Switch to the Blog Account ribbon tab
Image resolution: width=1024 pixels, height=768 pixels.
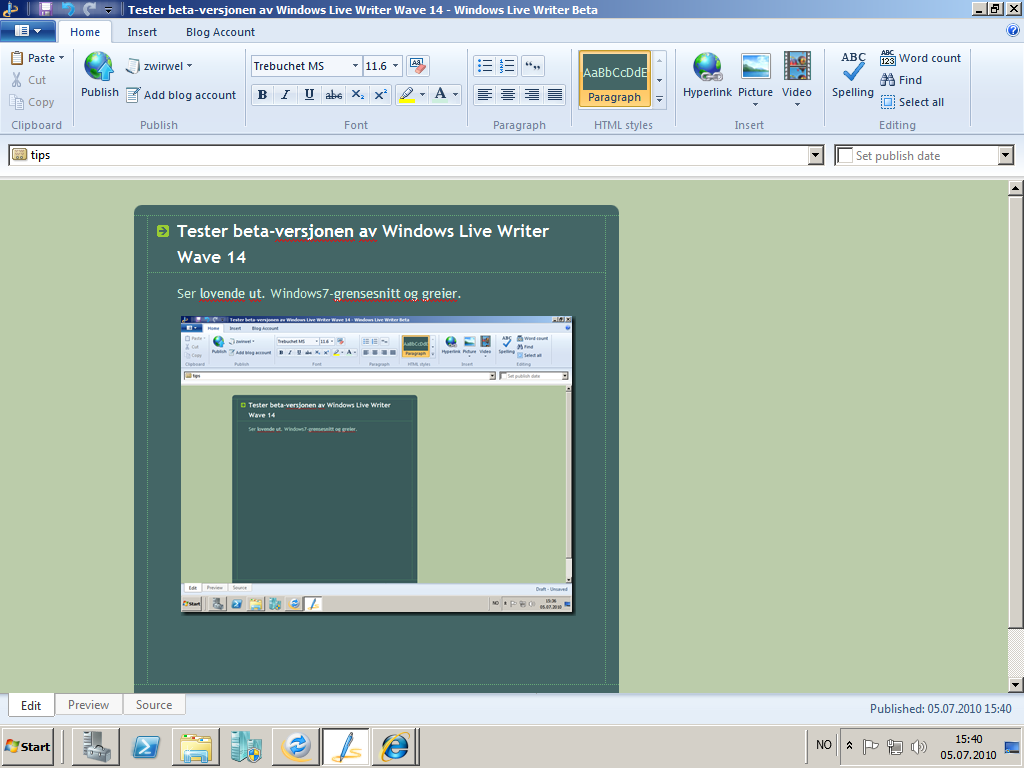[x=220, y=32]
